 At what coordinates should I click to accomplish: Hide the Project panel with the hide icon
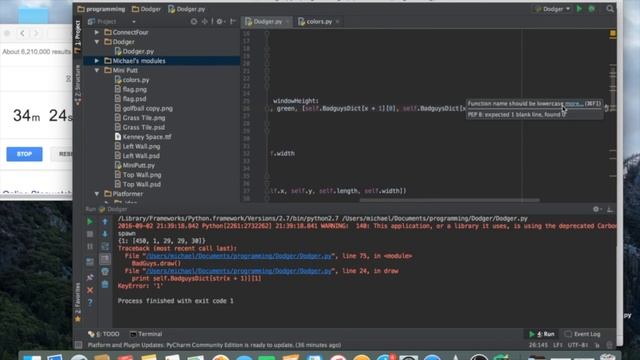click(233, 21)
